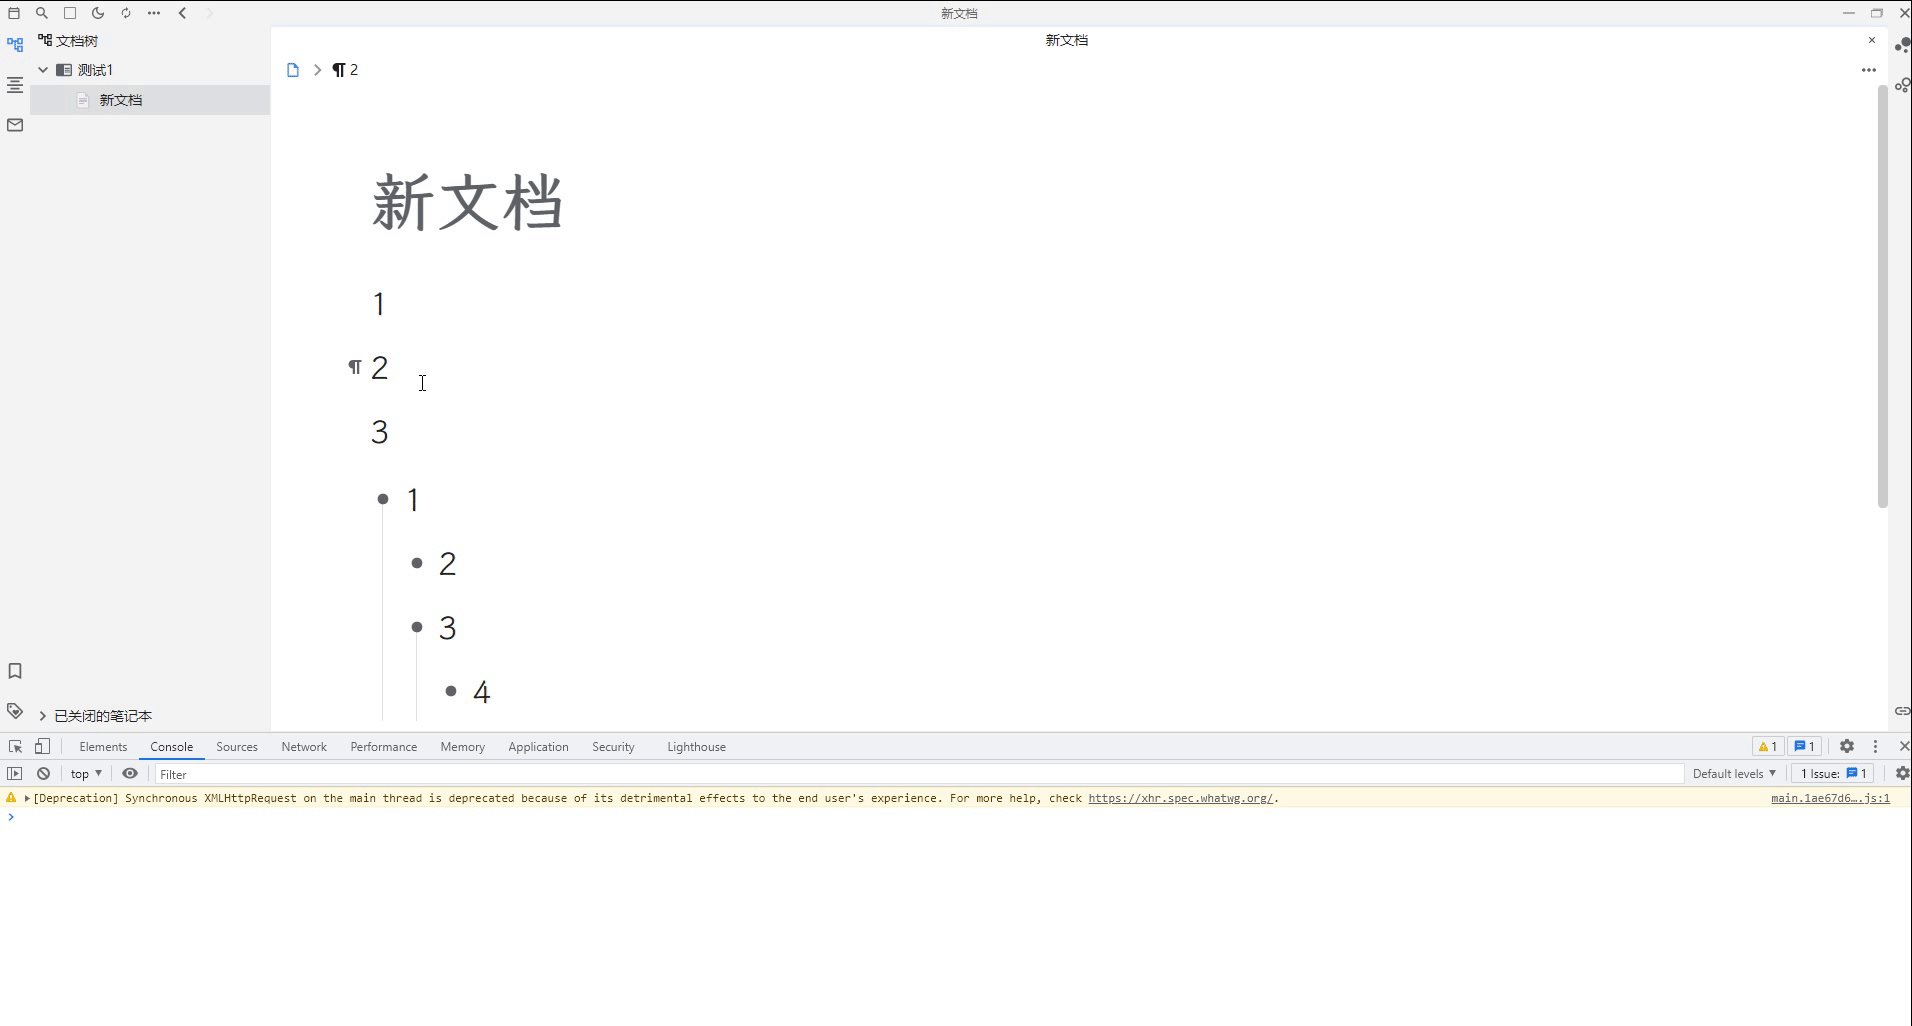Collapse the 测试1 notebook chevron
1912x1026 pixels.
click(x=42, y=70)
